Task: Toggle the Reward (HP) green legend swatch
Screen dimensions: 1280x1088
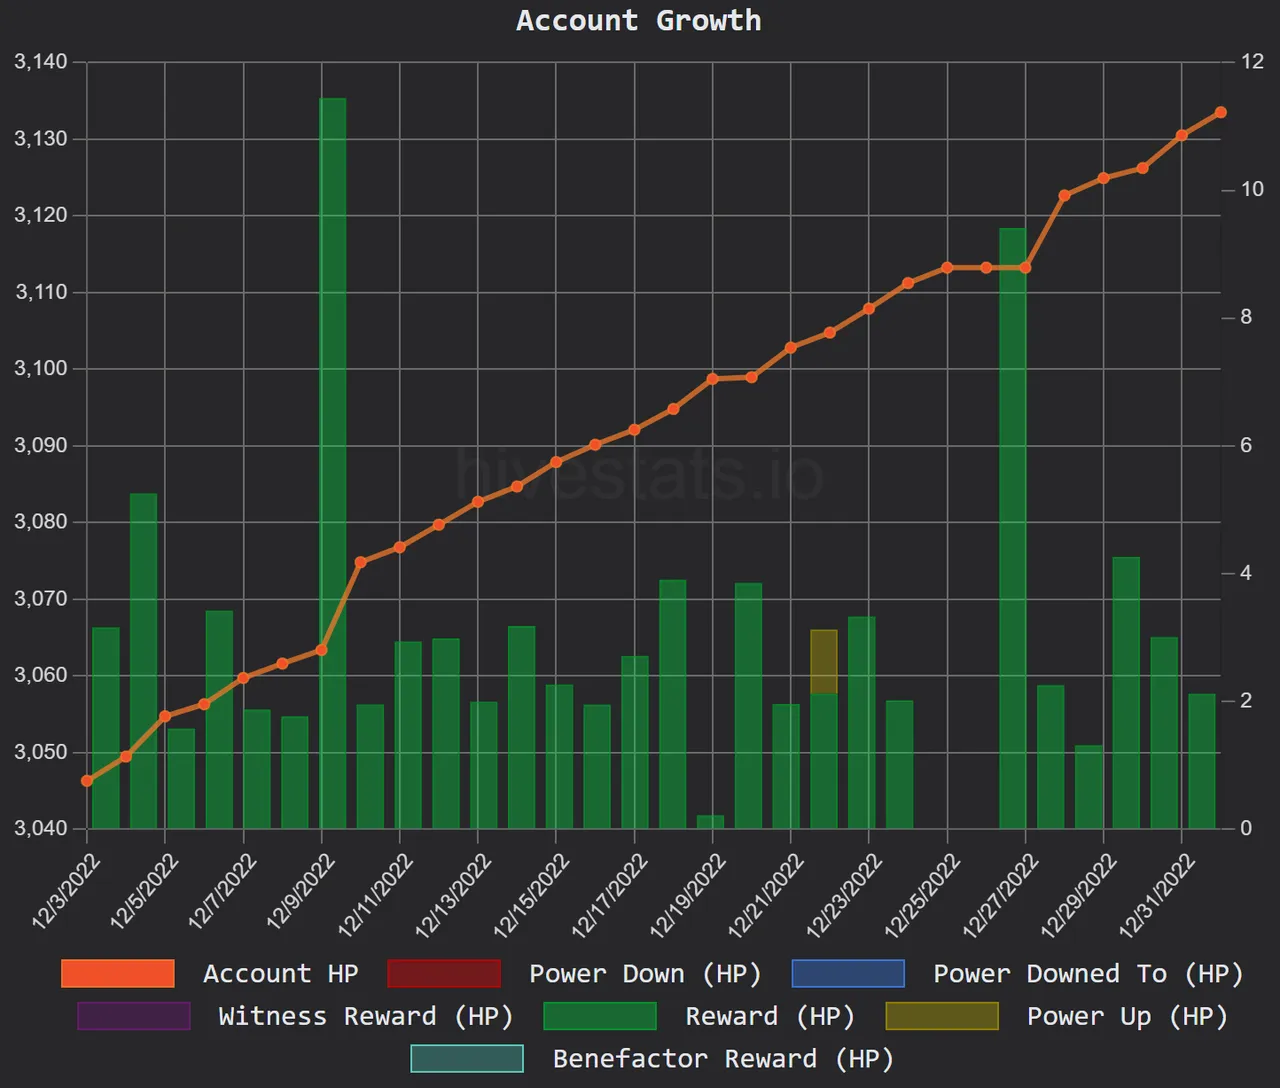Action: pos(600,1016)
